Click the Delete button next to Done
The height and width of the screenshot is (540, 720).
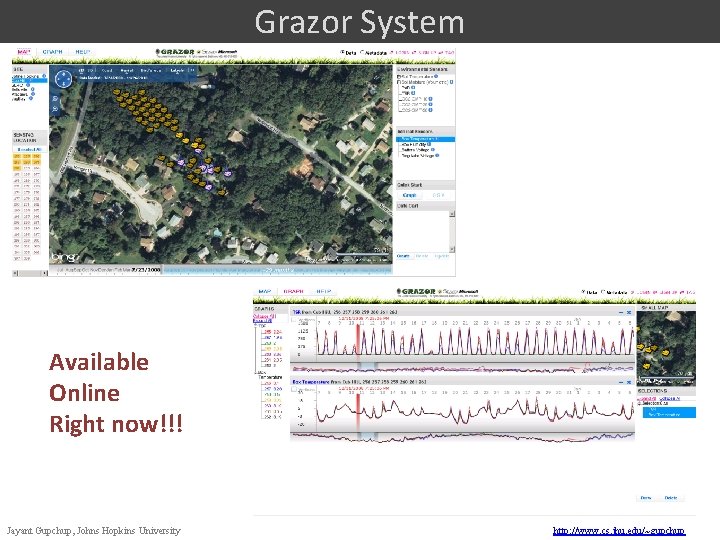click(671, 498)
